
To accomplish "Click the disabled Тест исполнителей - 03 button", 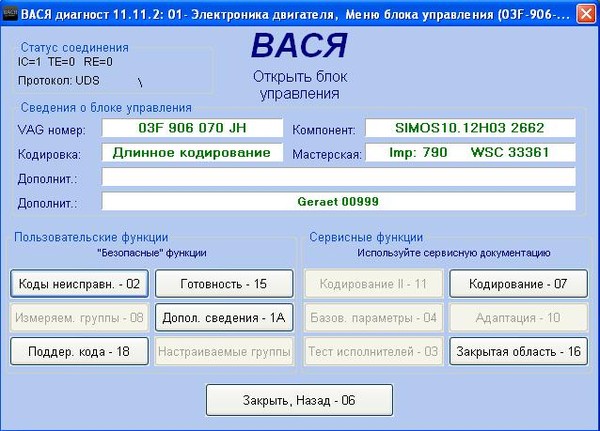I will pos(373,351).
